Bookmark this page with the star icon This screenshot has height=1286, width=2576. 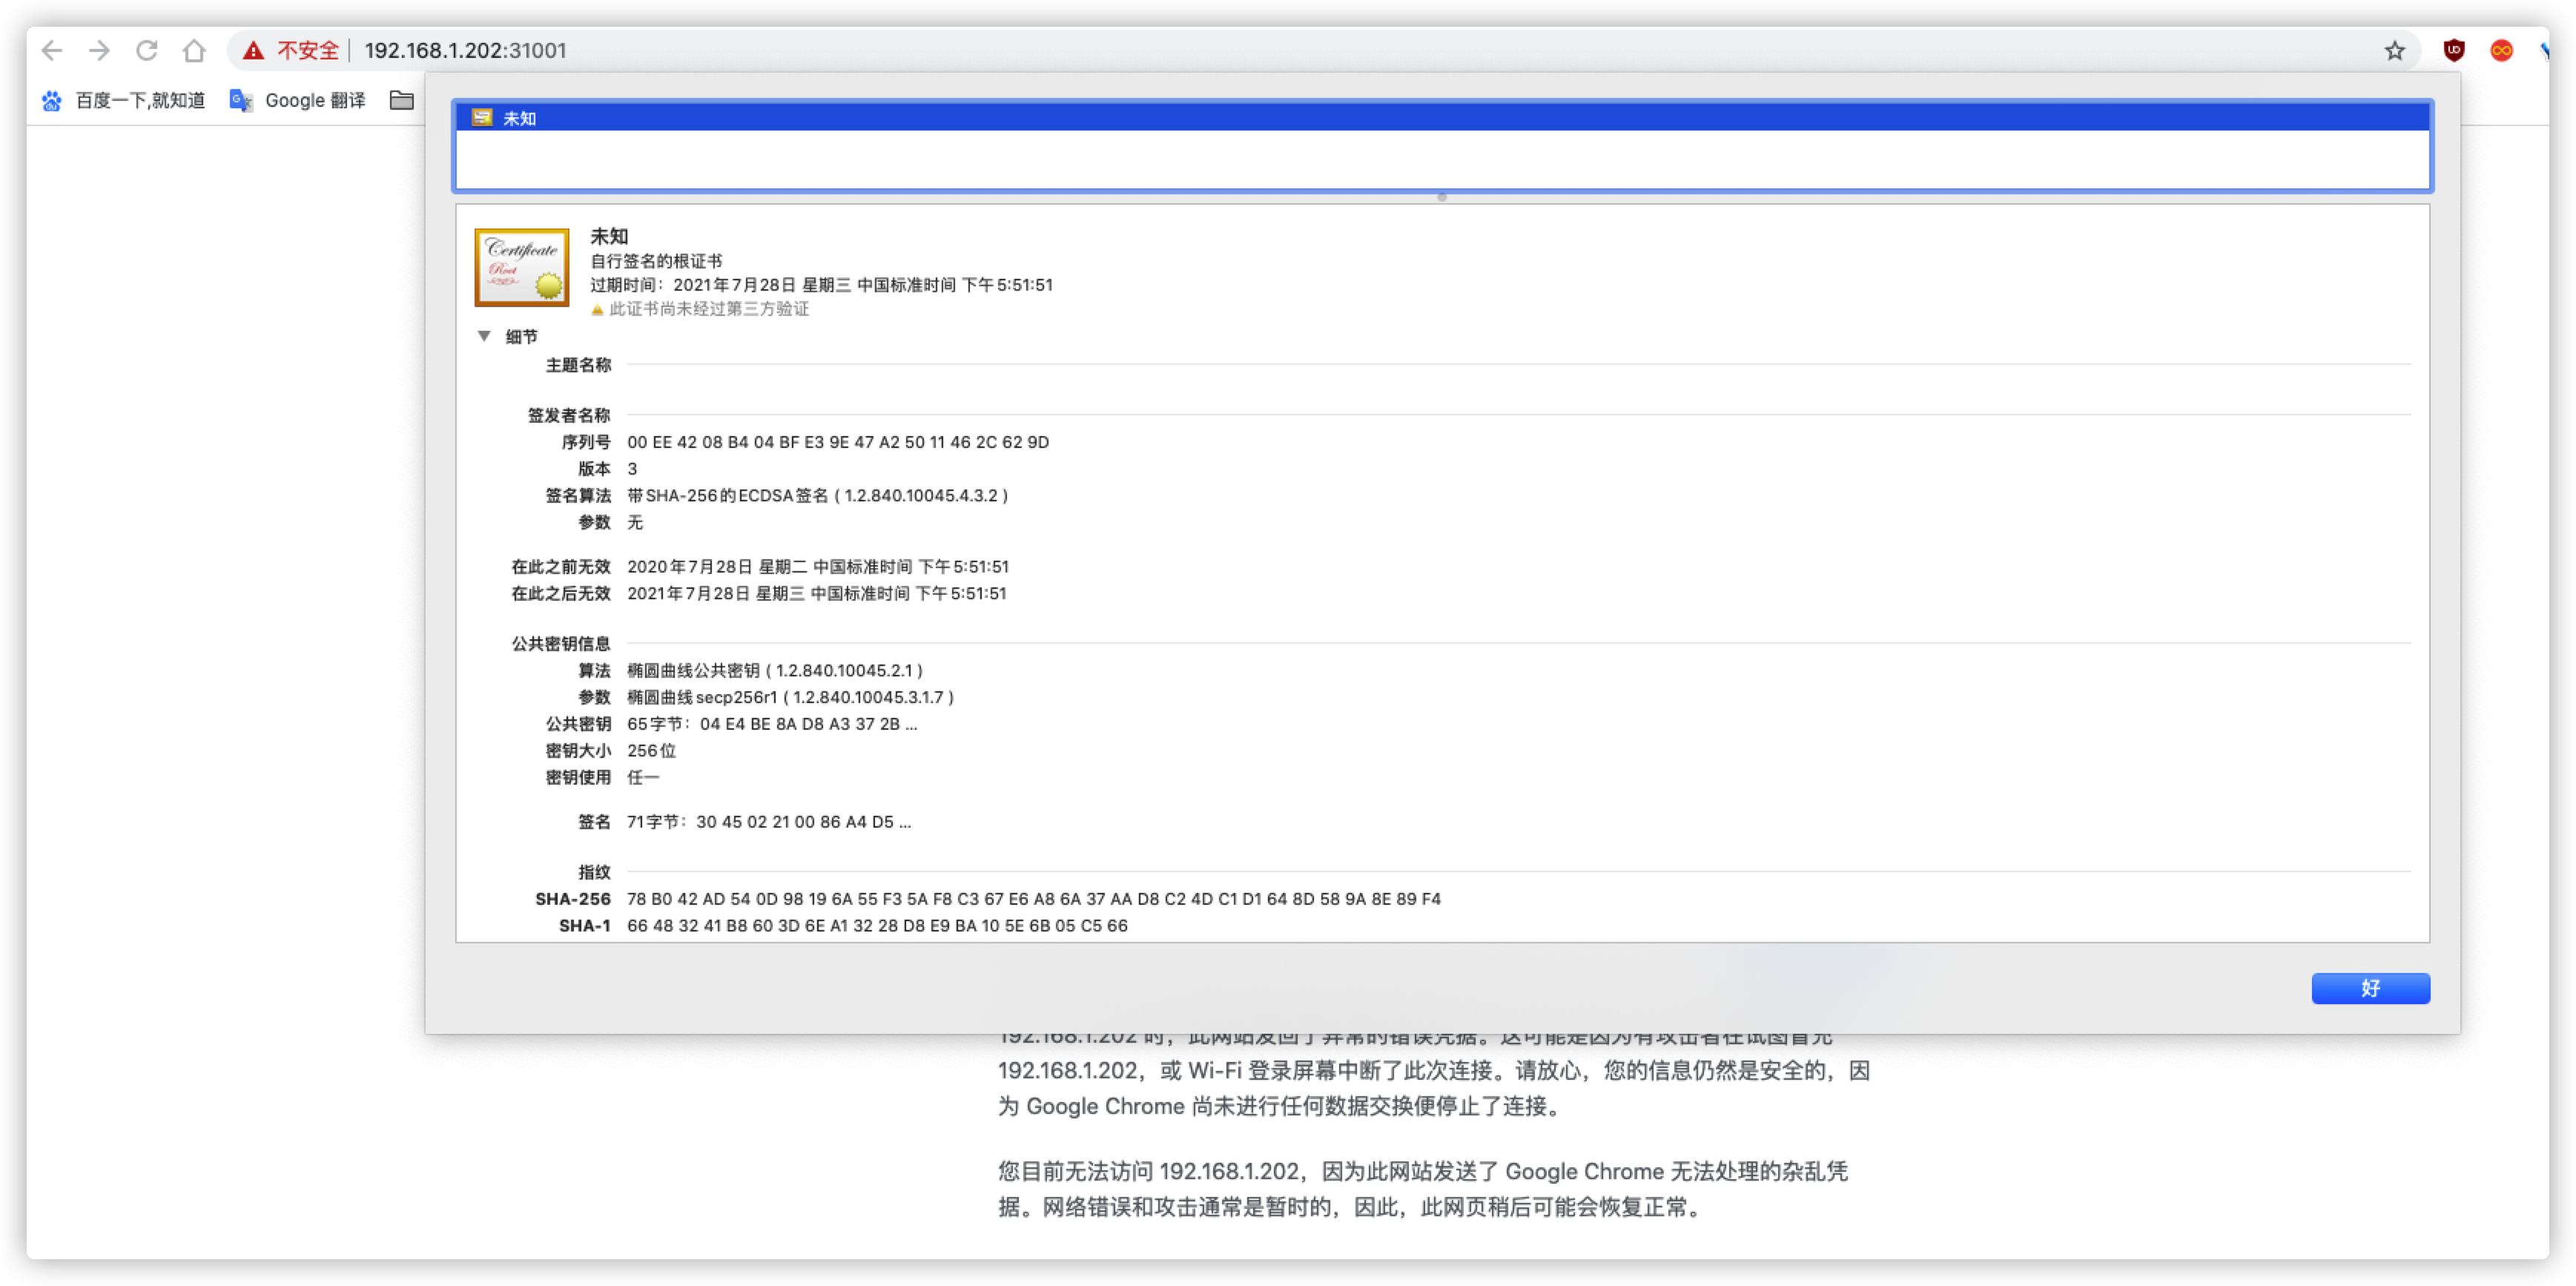[x=2394, y=50]
